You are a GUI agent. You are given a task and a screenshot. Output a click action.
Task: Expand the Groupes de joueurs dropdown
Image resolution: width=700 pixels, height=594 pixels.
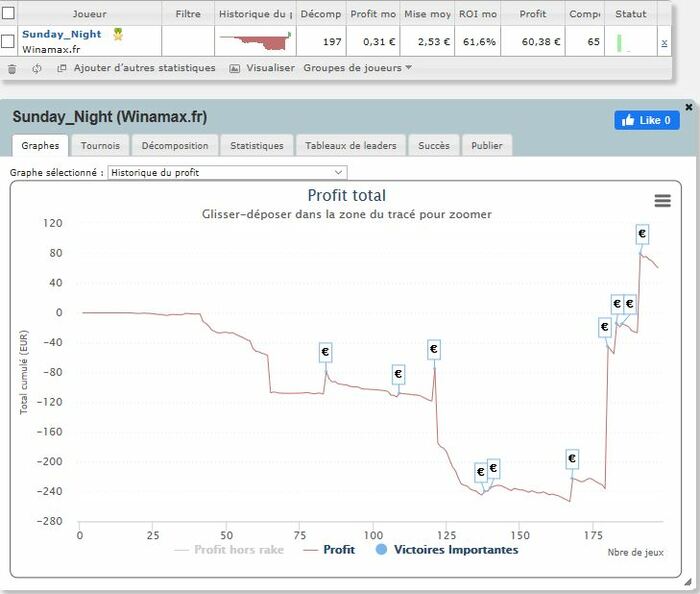pyautogui.click(x=358, y=68)
